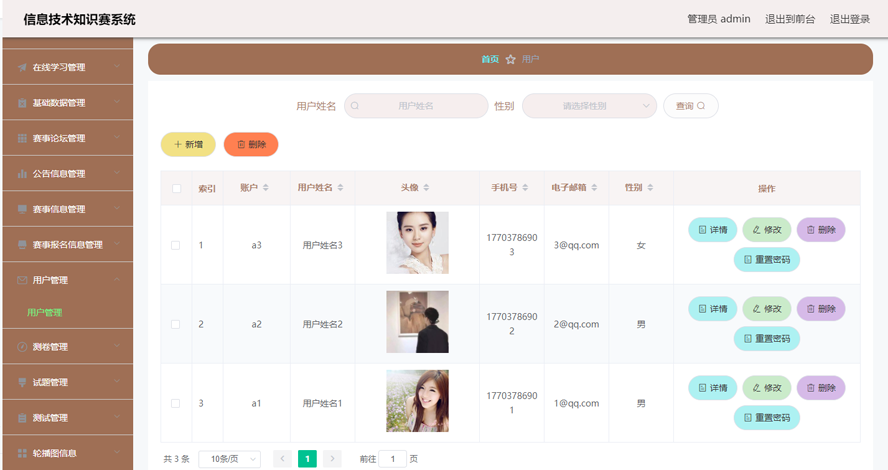Click the monitor icon beside 赛事信息管理
The height and width of the screenshot is (470, 888).
(22, 210)
